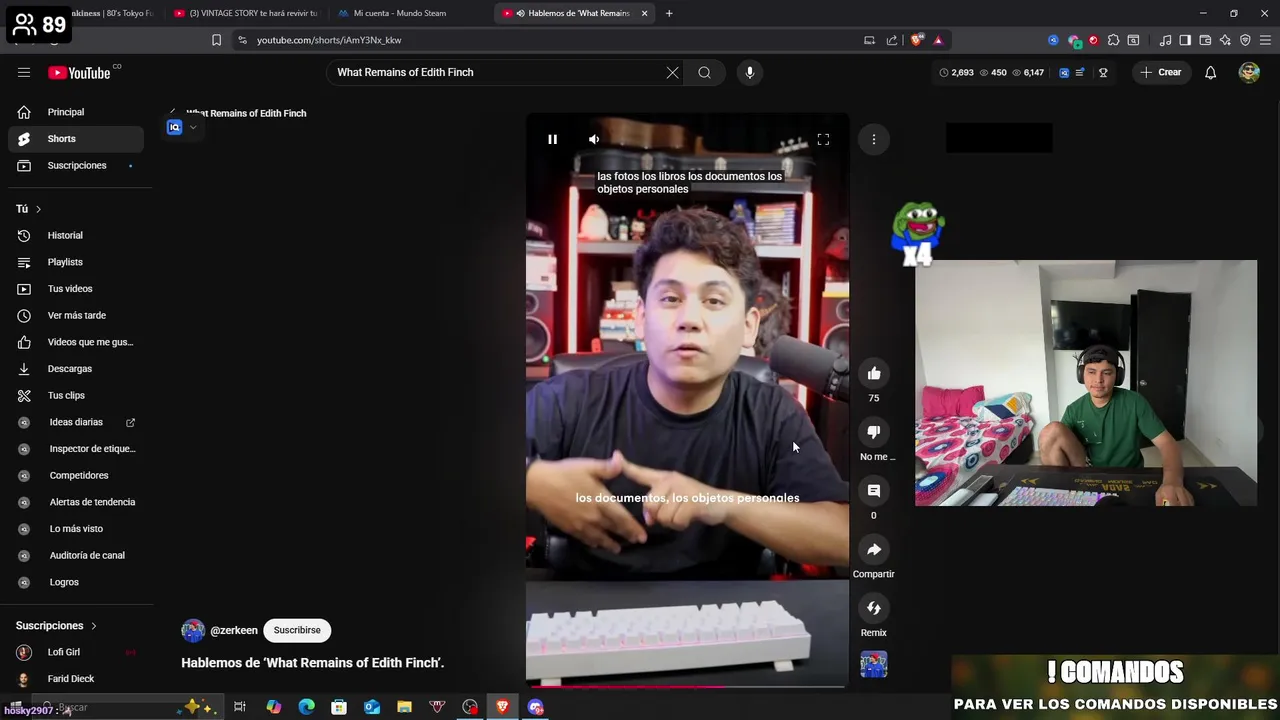Open the Brave wallet icon
Viewport: 1280px width, 720px height.
click(x=1205, y=40)
